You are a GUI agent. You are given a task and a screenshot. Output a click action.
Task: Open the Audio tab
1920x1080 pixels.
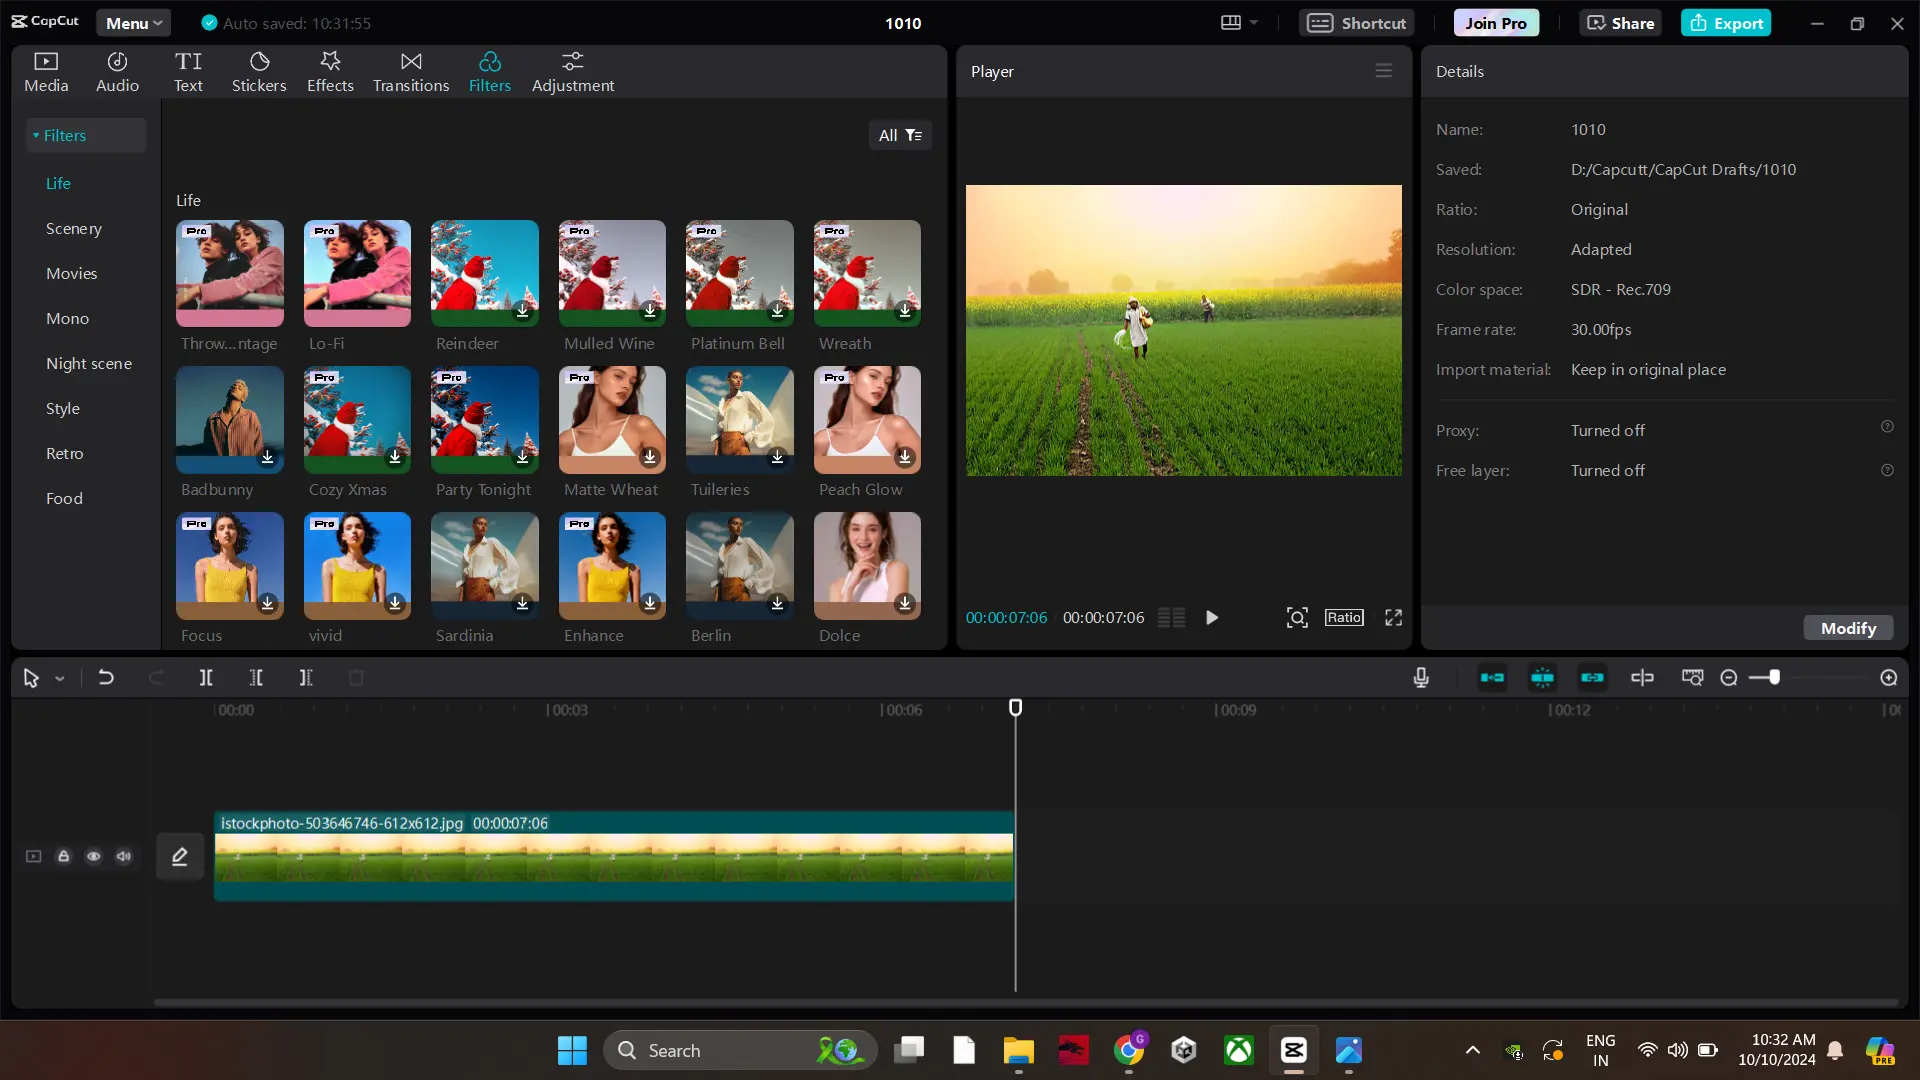[x=117, y=72]
